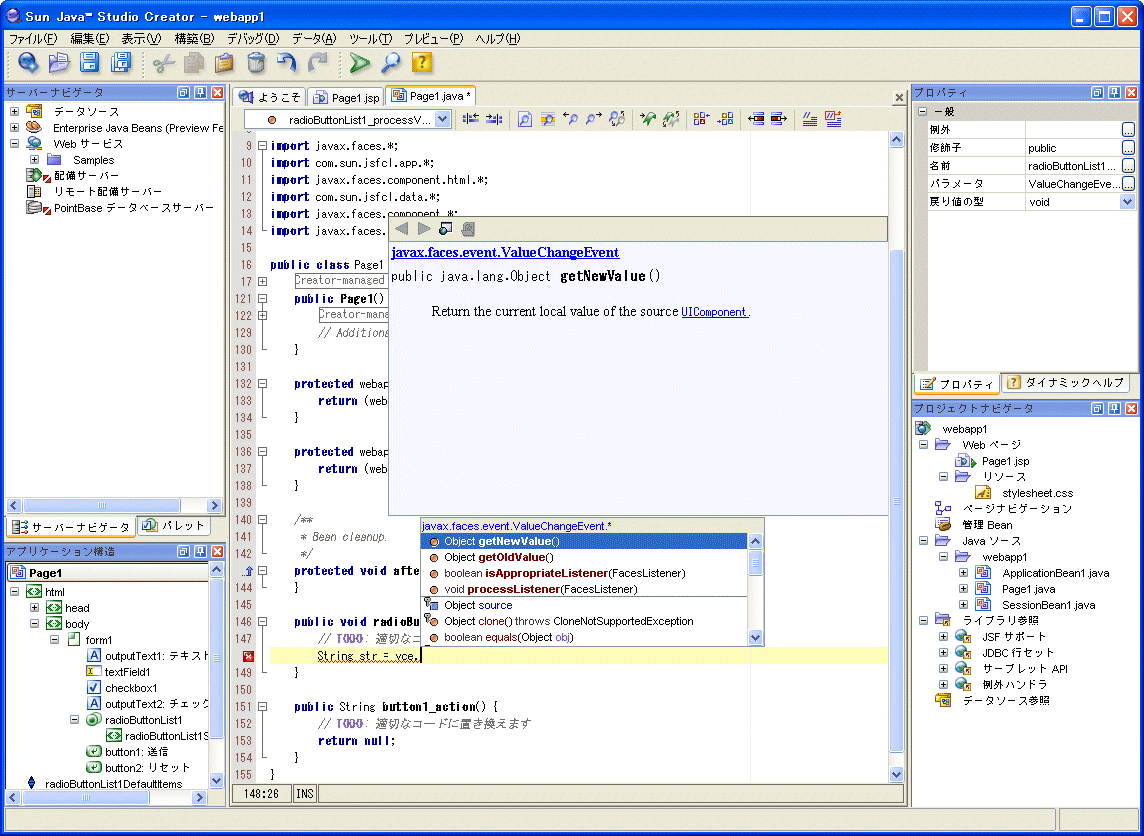Expand the folded code on line 17

pyautogui.click(x=263, y=282)
